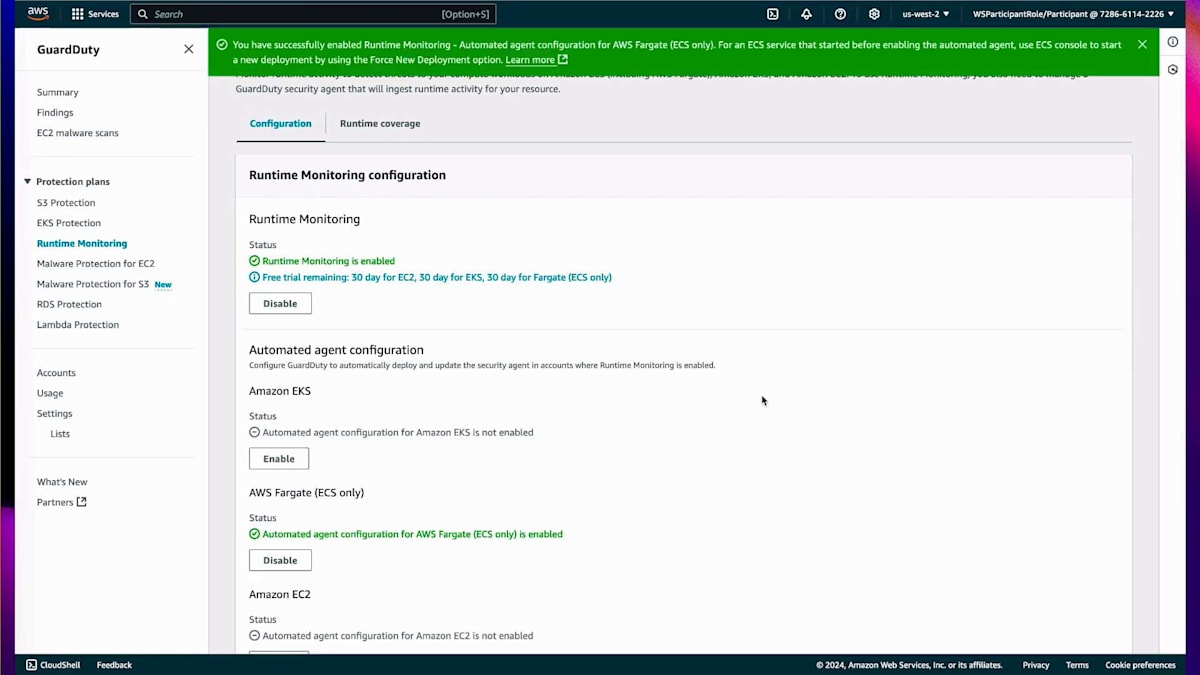Open the us-west-2 region dropdown
The height and width of the screenshot is (675, 1200).
[925, 14]
